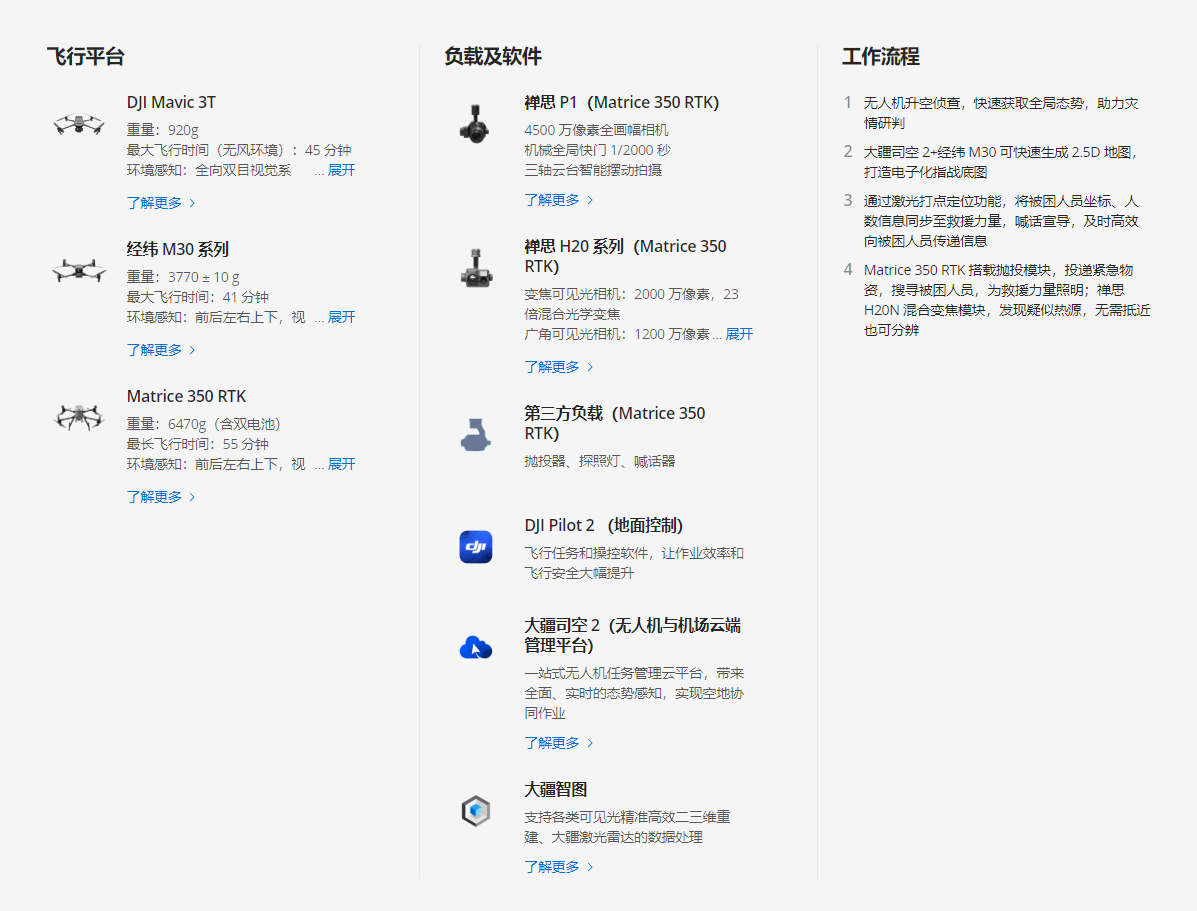Click the 禅思 H20 系列 gimbal camera icon
This screenshot has height=911, width=1197.
click(x=475, y=267)
